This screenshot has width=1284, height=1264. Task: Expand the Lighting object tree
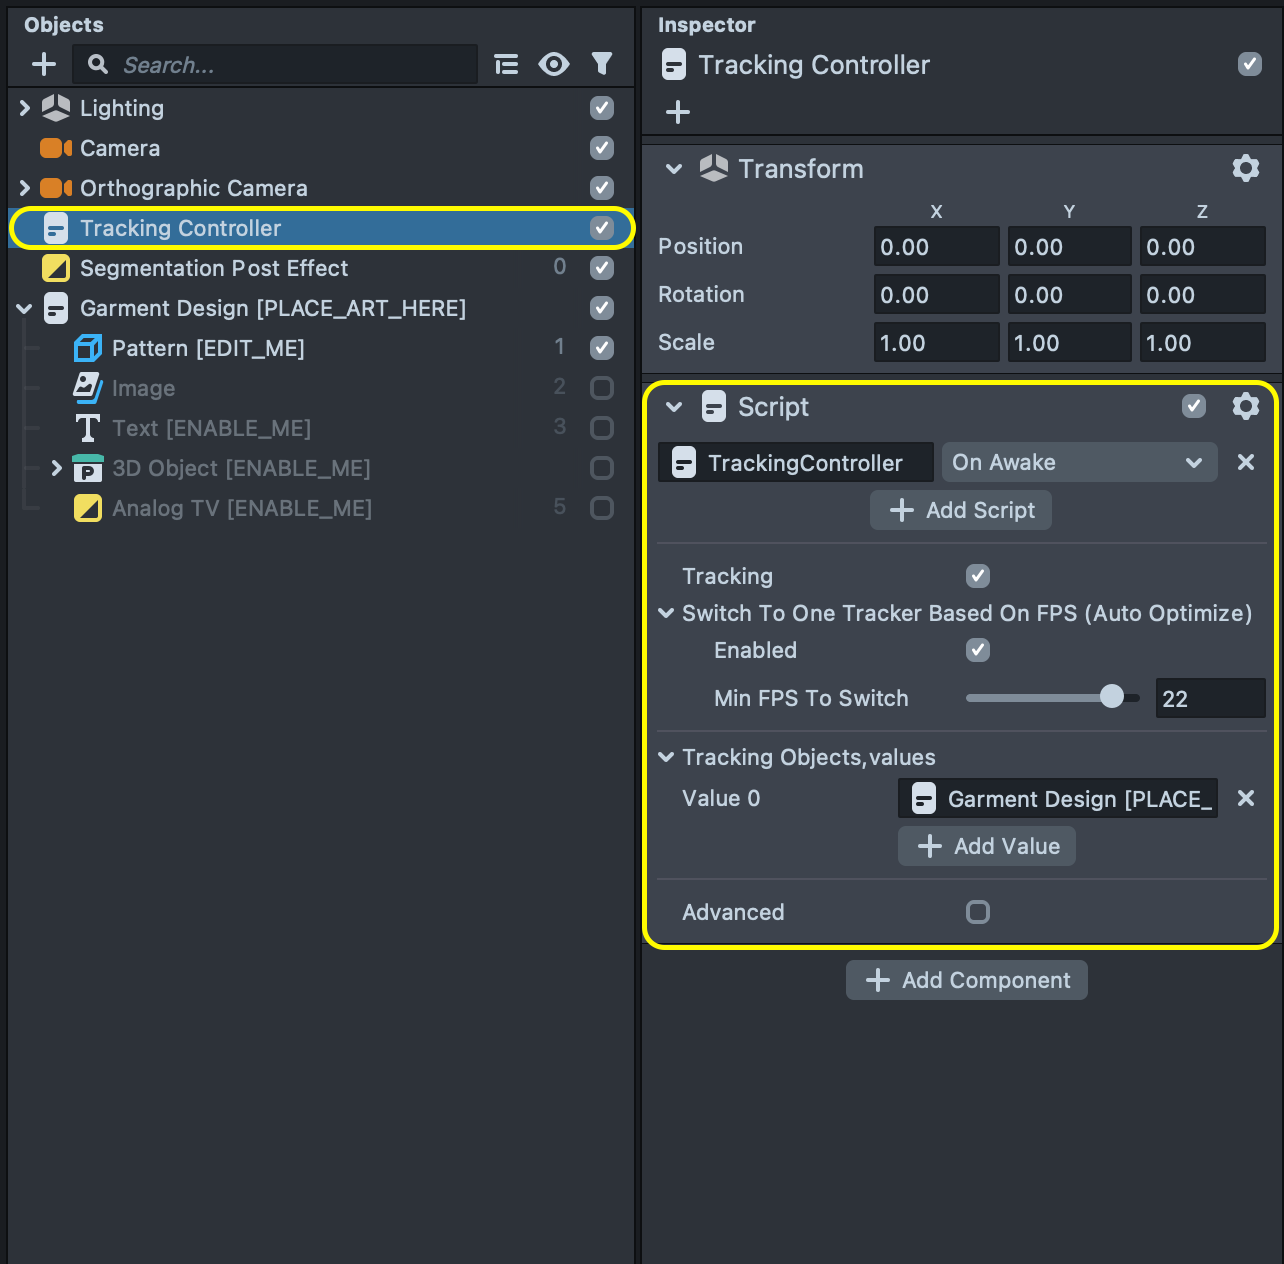pos(25,108)
